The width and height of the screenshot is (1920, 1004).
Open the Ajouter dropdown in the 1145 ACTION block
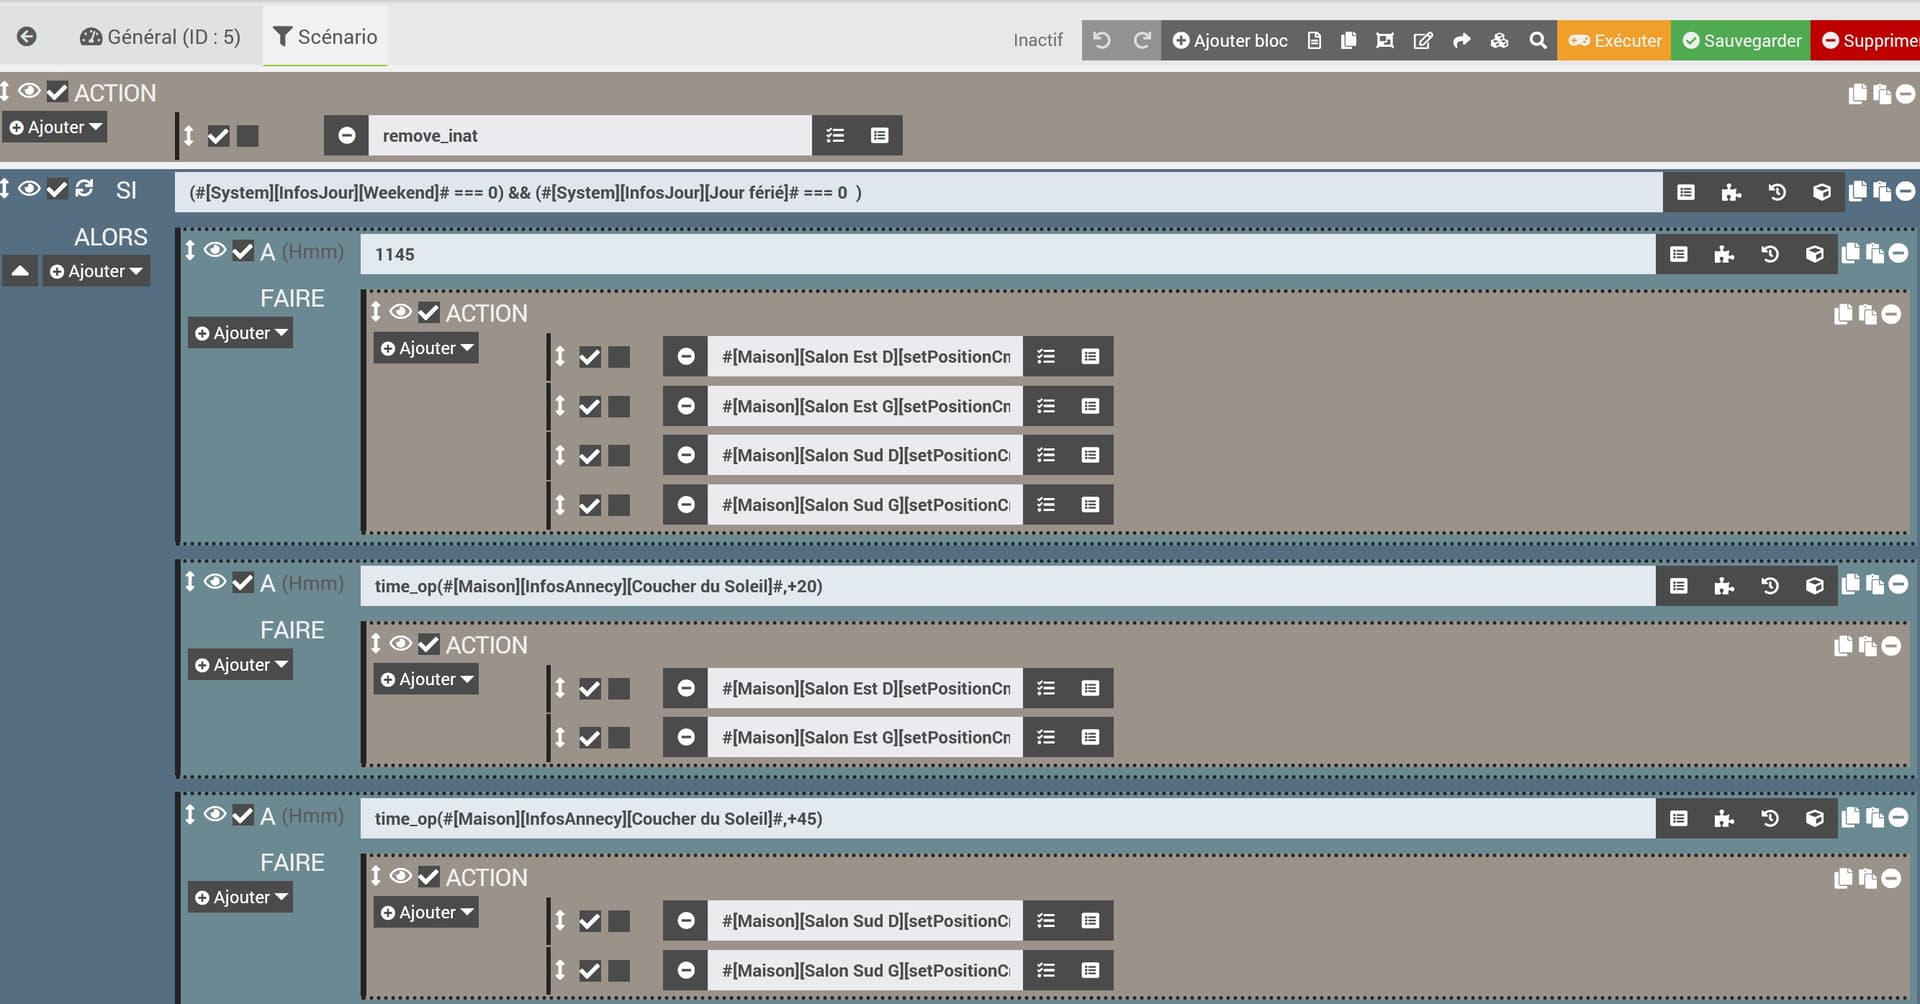click(x=426, y=348)
